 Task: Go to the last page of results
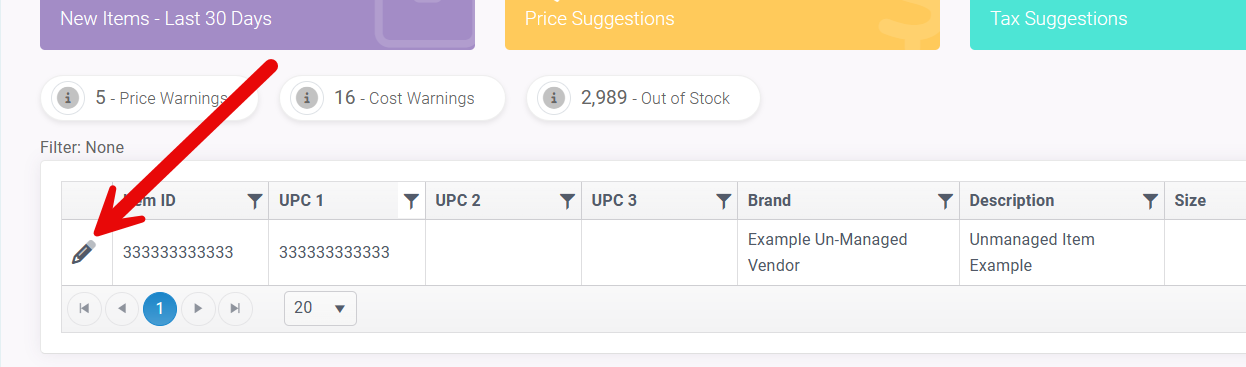(x=236, y=308)
